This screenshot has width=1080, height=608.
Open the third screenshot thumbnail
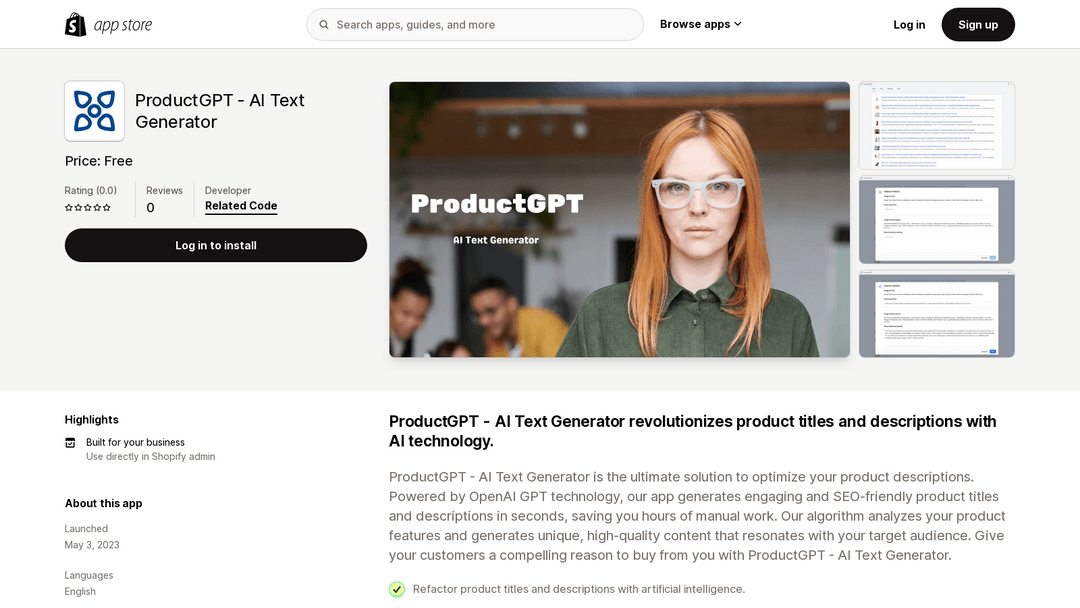click(936, 315)
